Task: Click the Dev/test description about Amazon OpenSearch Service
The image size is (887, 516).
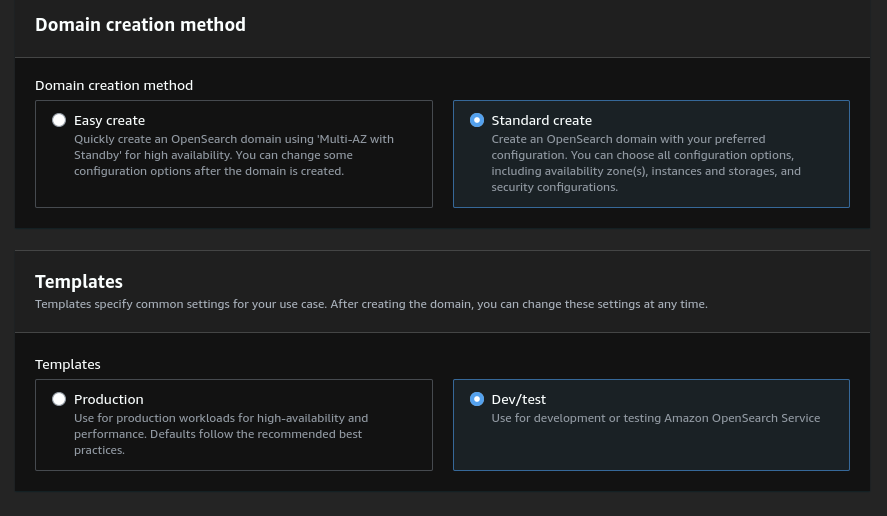Action: coord(656,418)
